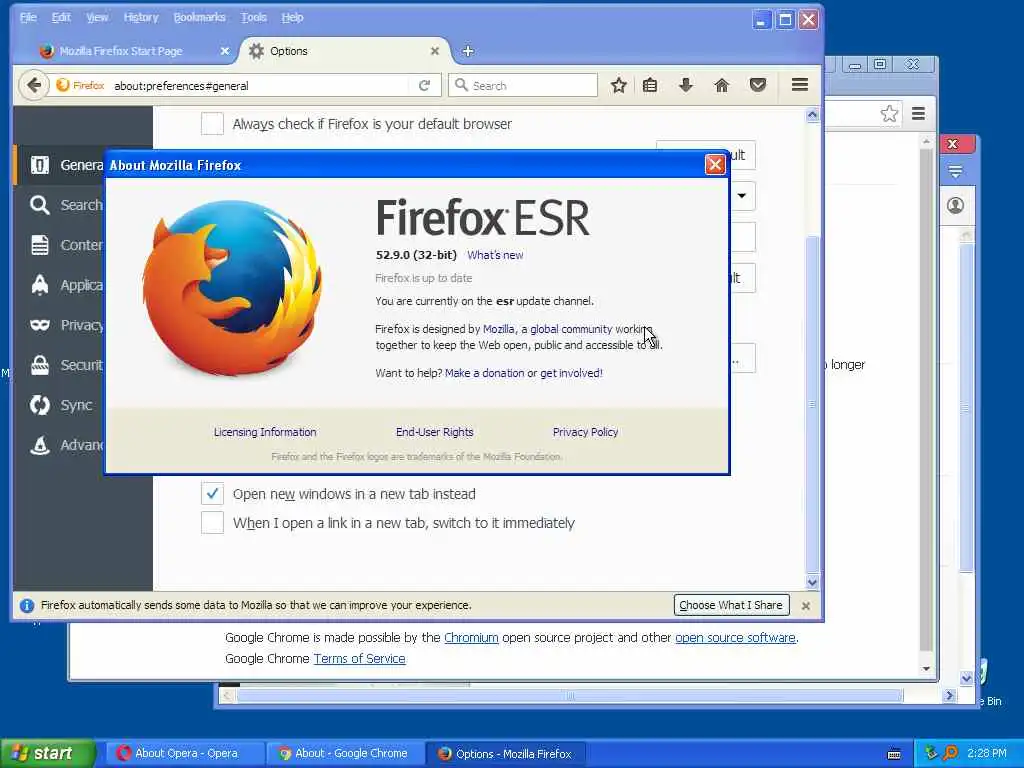The height and width of the screenshot is (768, 1024).
Task: Enable switch to new tab immediately checkbox
Action: pos(212,522)
